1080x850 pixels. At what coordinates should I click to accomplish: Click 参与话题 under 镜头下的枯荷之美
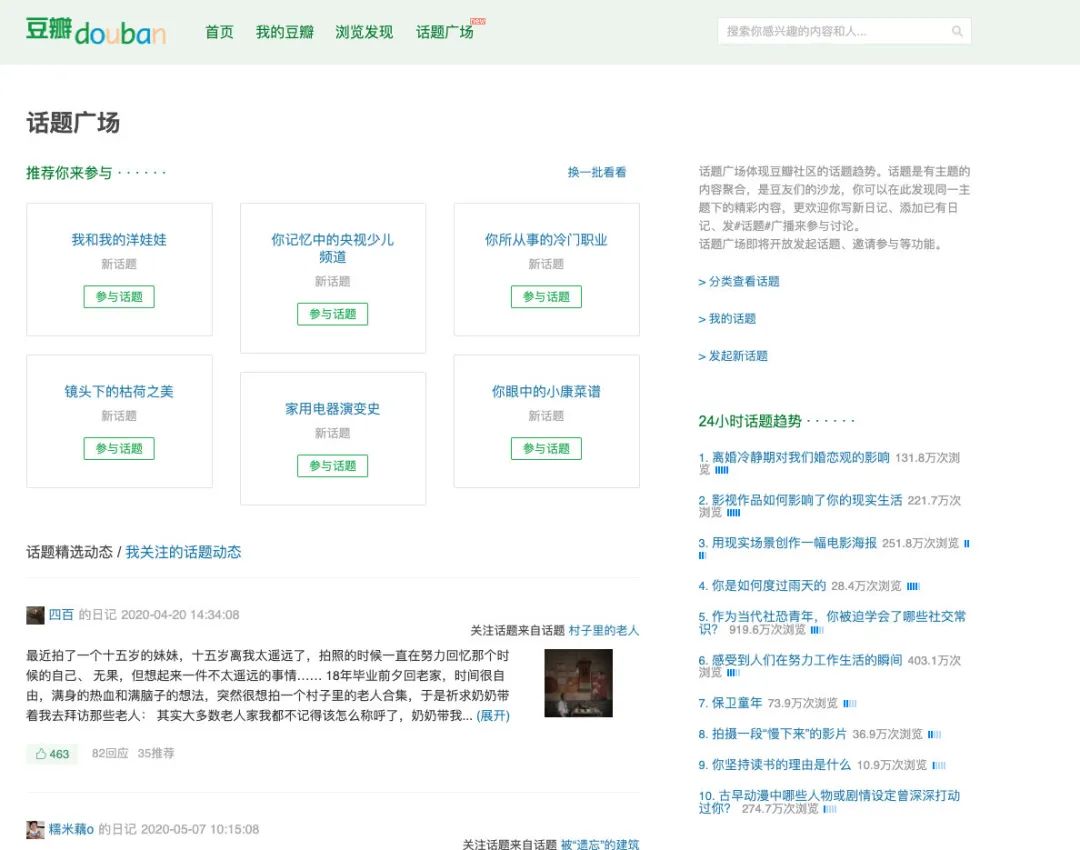pyautogui.click(x=119, y=448)
